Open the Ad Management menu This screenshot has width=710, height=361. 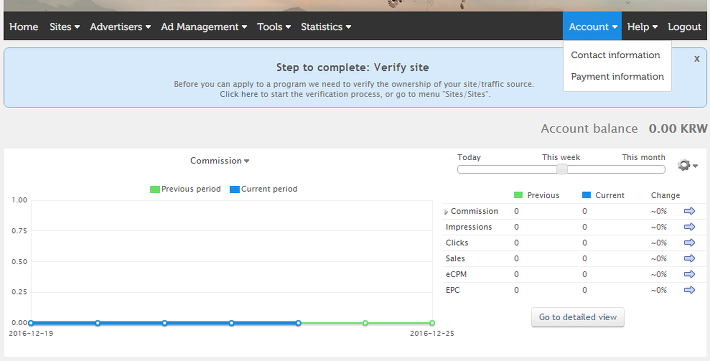(204, 27)
